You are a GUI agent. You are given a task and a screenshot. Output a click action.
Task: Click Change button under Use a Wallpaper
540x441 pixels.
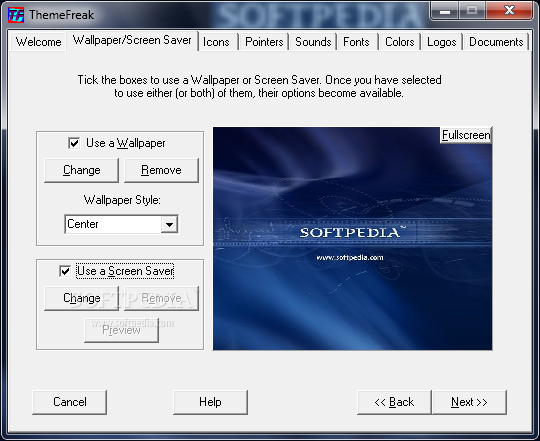click(x=82, y=170)
